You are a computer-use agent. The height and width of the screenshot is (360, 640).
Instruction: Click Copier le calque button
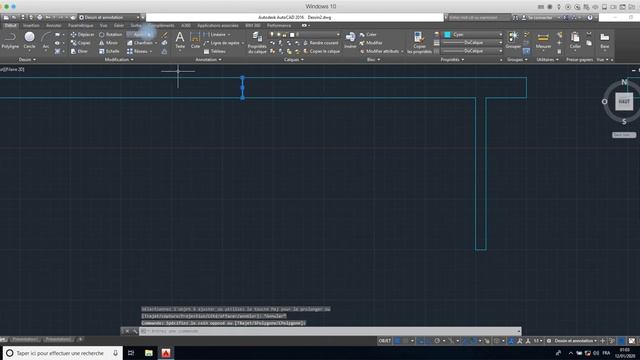click(x=322, y=51)
